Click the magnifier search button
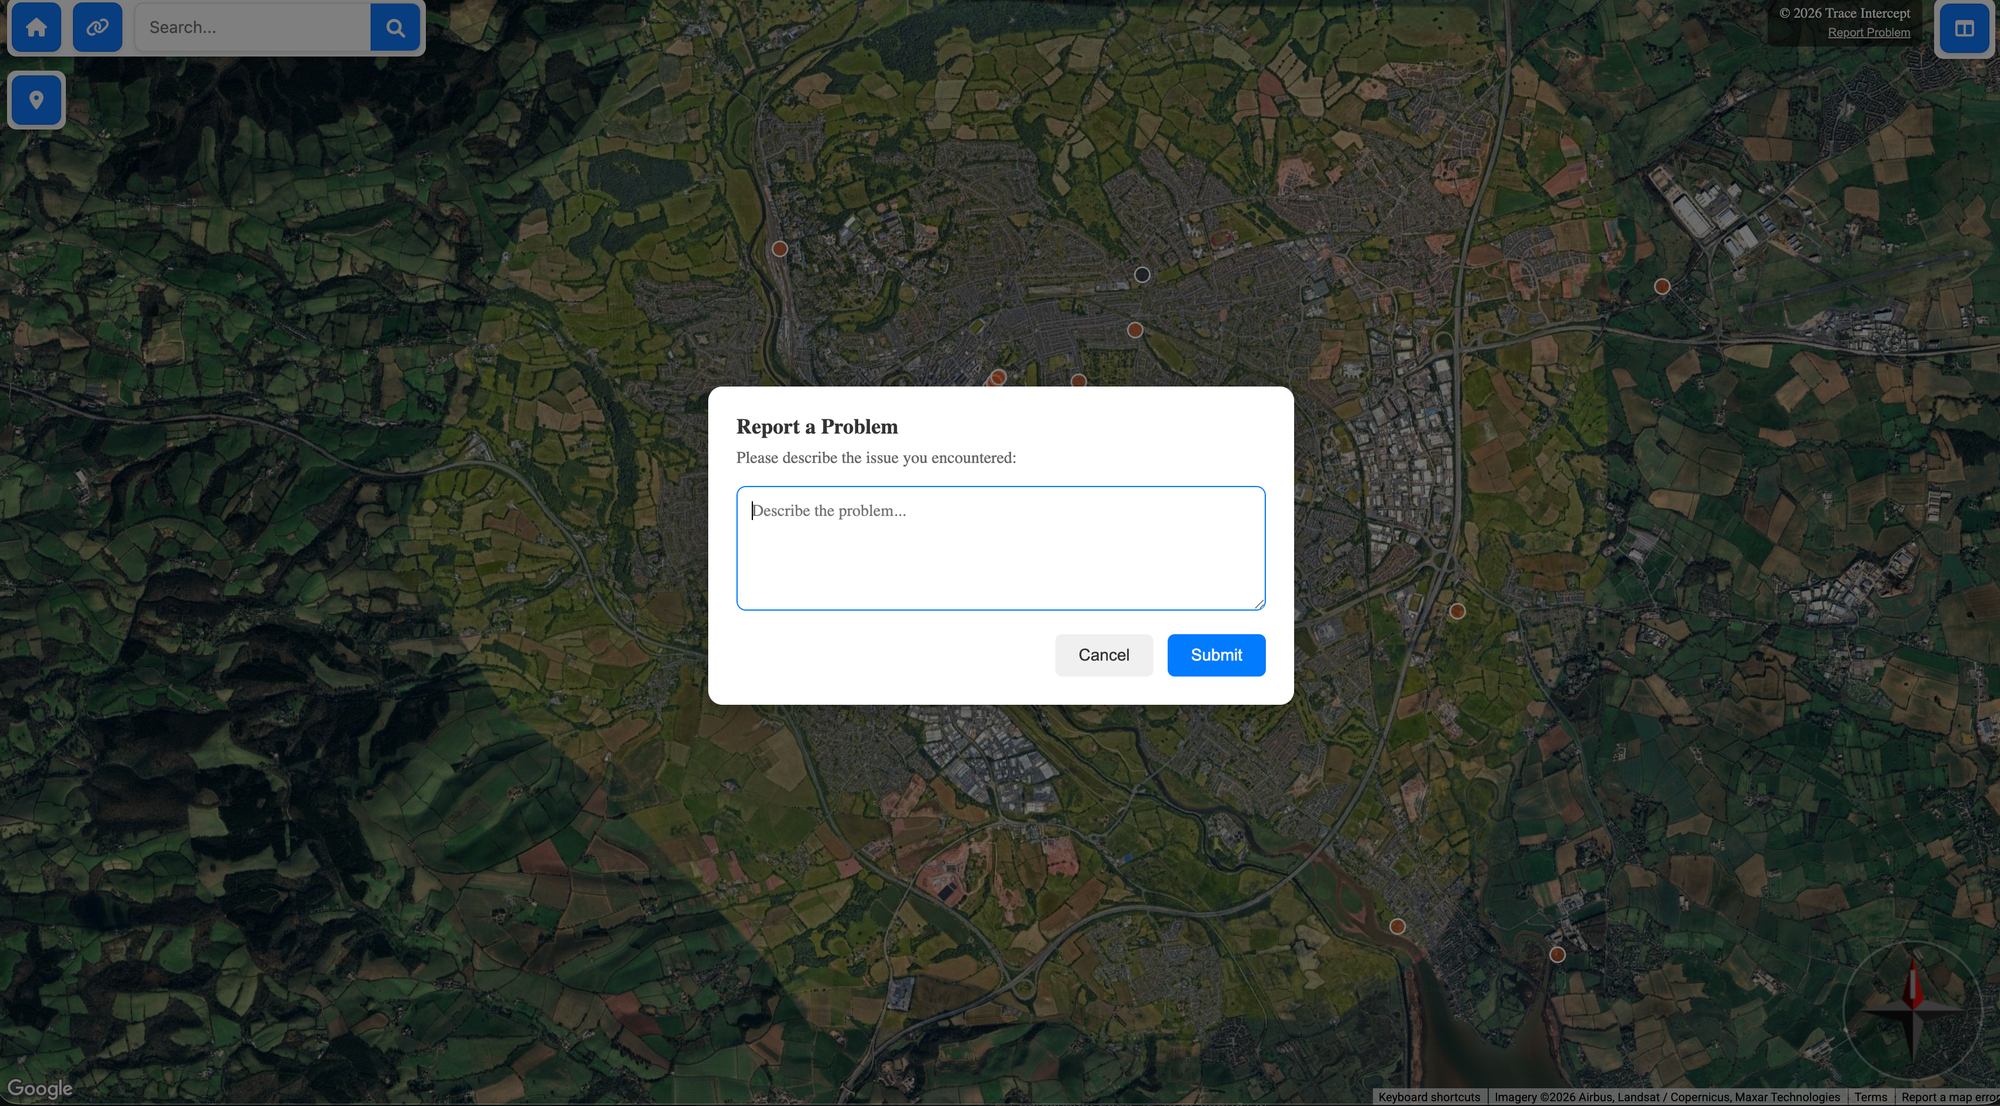2000x1106 pixels. (395, 28)
